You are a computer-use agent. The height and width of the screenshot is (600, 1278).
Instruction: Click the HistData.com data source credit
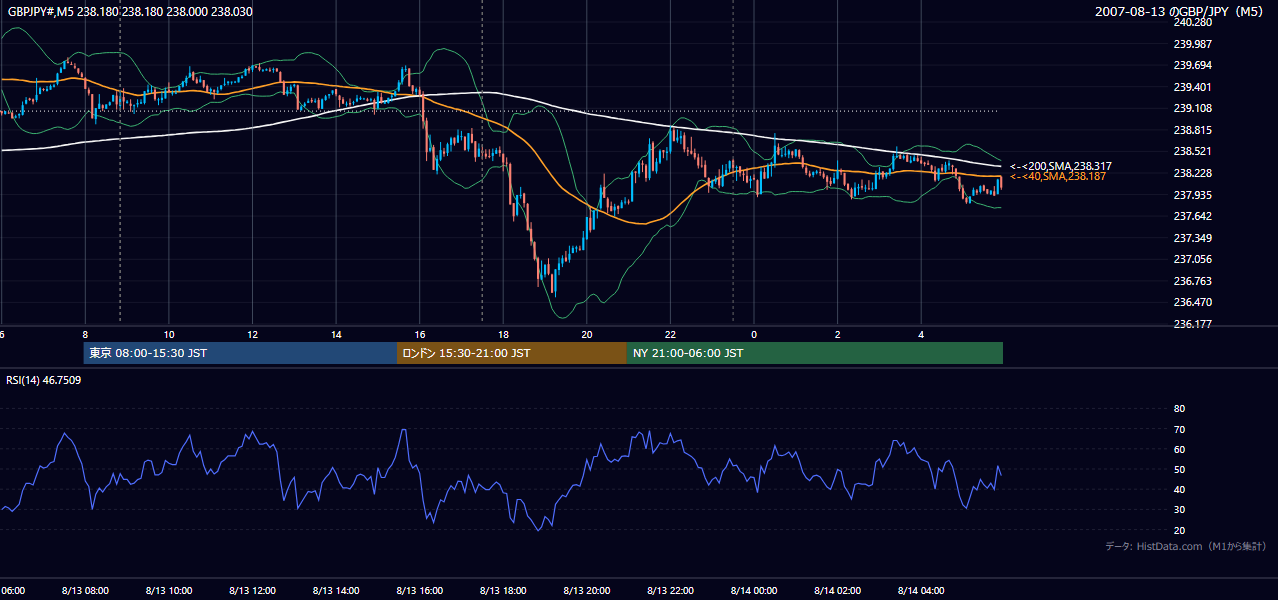[1185, 546]
